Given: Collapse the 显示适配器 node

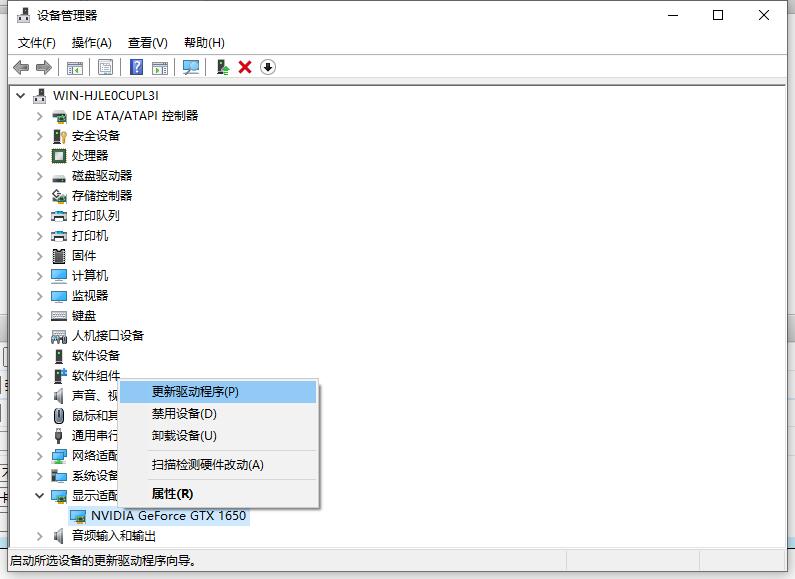Looking at the screenshot, I should tap(40, 495).
